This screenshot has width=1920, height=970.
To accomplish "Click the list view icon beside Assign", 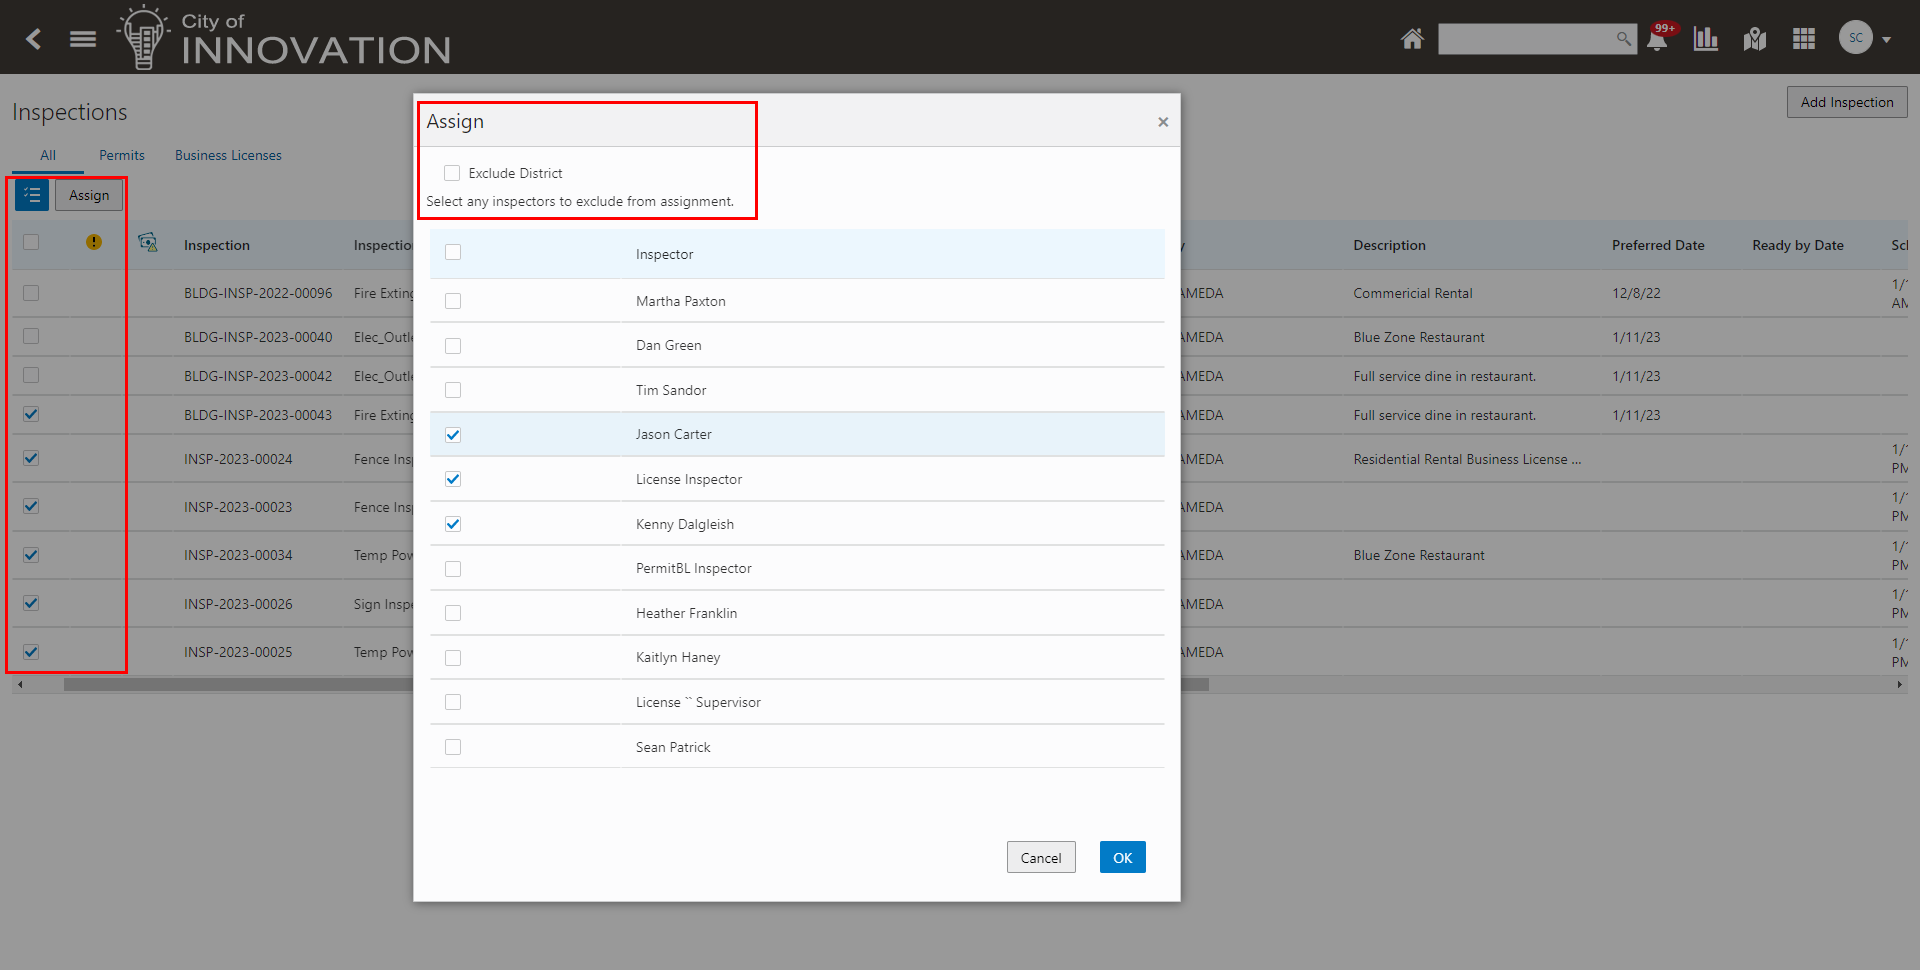I will click(32, 195).
